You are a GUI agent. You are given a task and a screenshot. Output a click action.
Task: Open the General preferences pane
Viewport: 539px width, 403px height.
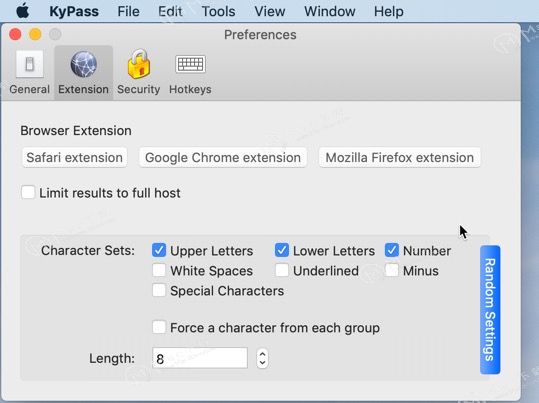(x=30, y=73)
